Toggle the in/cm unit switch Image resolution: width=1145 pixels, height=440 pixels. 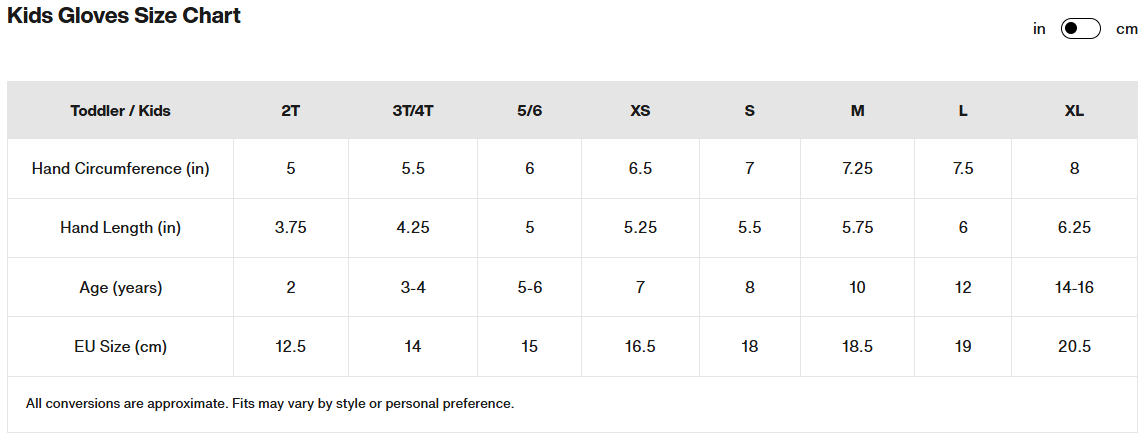point(1081,28)
